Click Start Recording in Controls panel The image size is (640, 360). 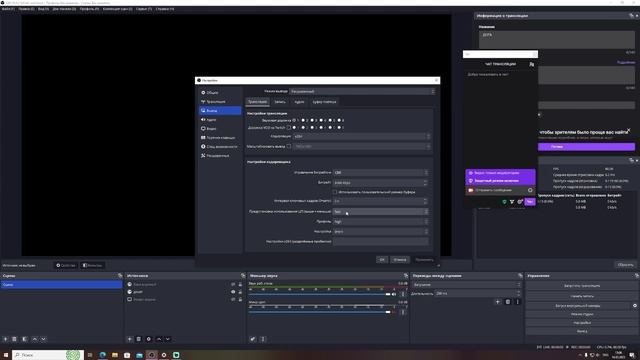[x=582, y=296]
